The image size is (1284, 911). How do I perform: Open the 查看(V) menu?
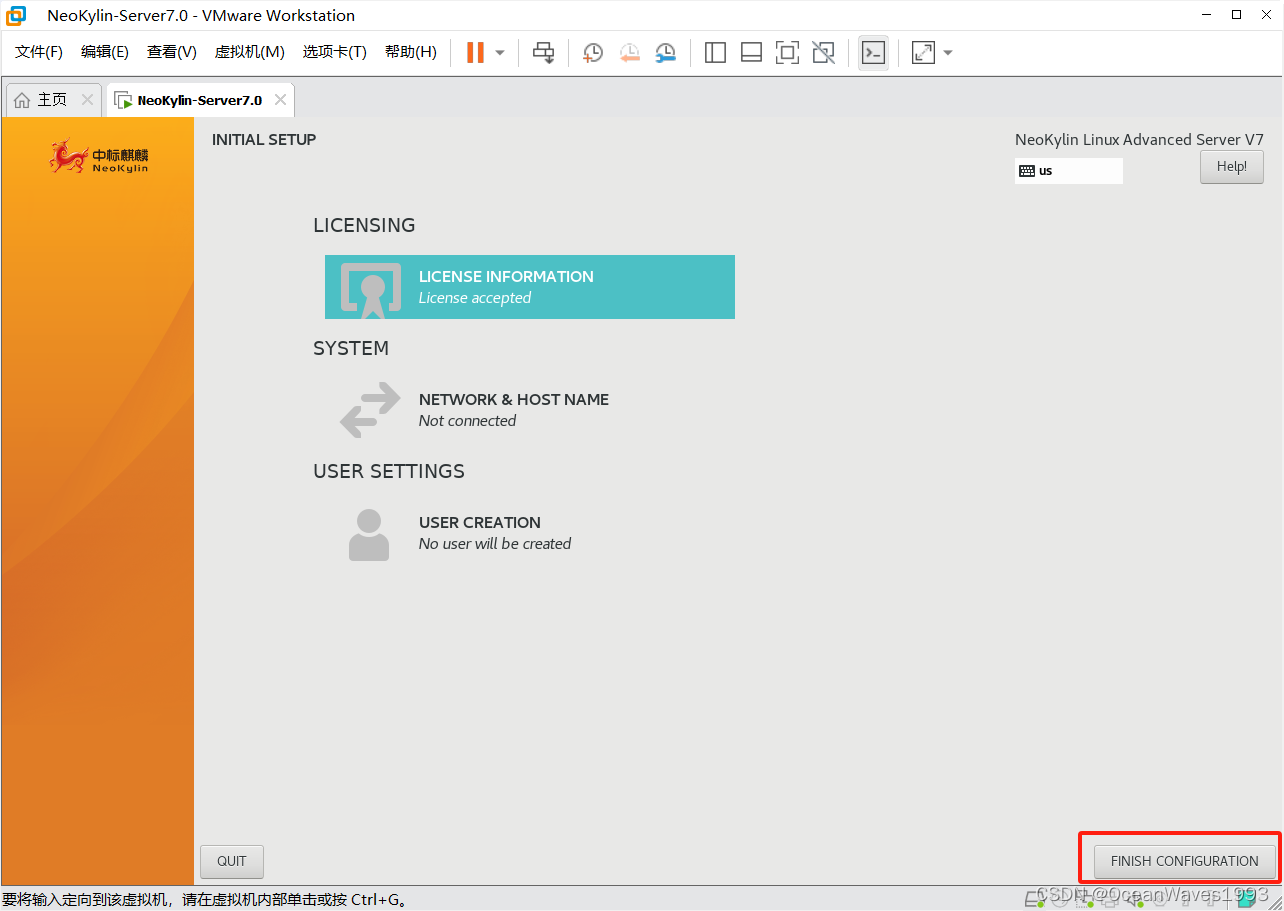pyautogui.click(x=172, y=52)
